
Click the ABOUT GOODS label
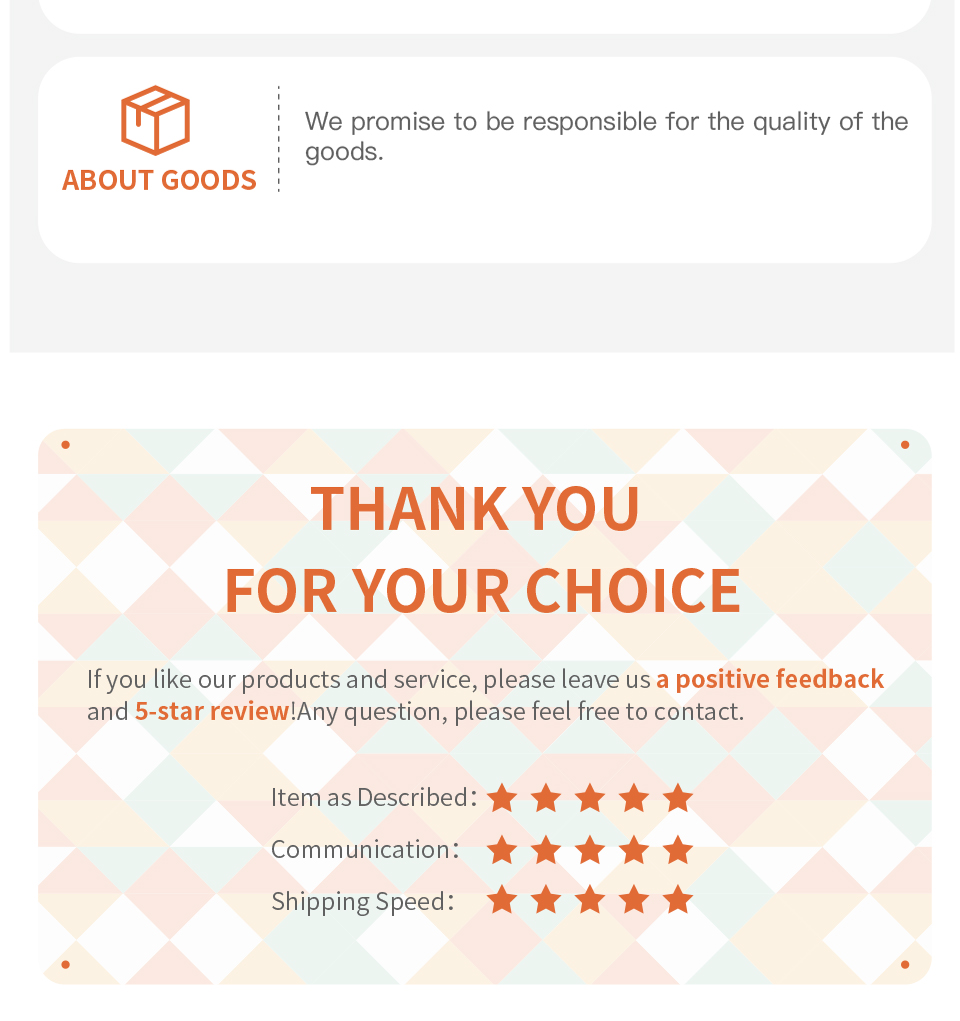tap(159, 180)
